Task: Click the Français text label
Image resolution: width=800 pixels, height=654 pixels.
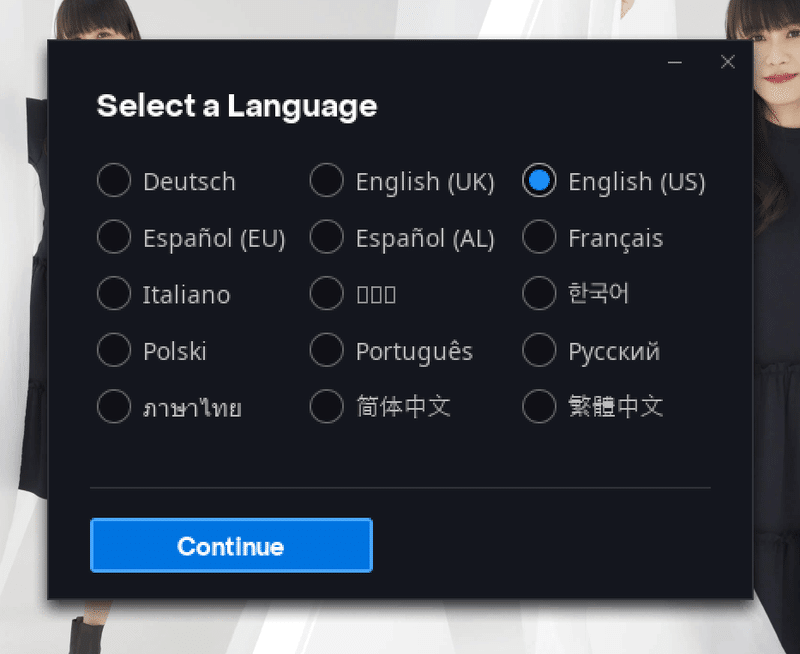Action: coord(616,239)
